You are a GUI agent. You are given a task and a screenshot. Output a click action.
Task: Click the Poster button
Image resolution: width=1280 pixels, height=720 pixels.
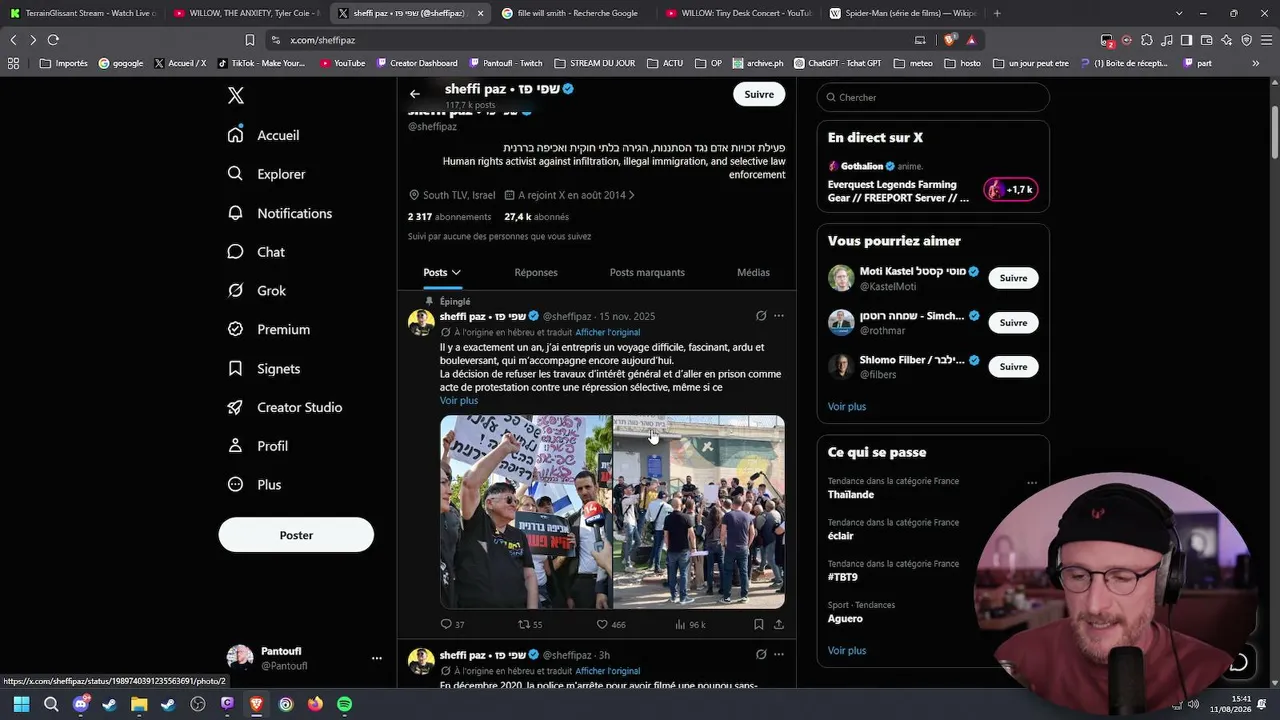tap(296, 535)
